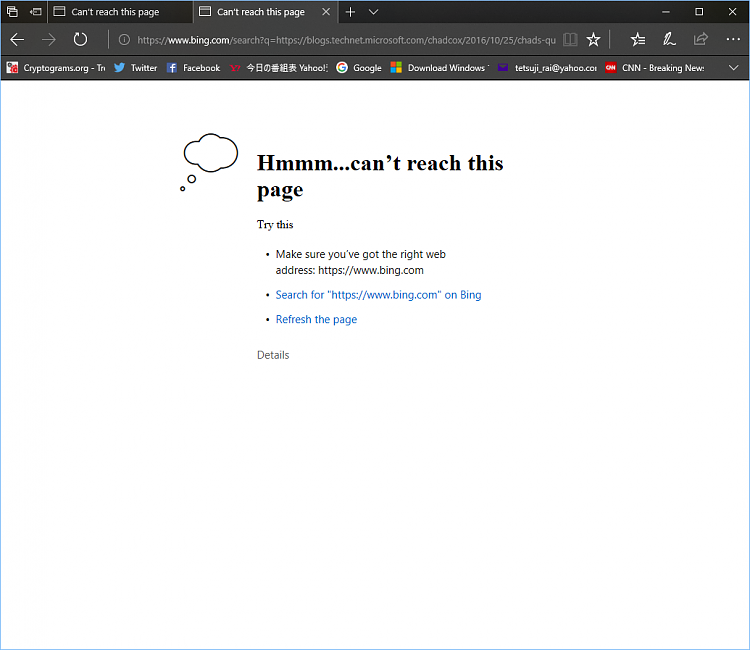Click the address bar URL
This screenshot has width=750, height=650.
(x=346, y=40)
